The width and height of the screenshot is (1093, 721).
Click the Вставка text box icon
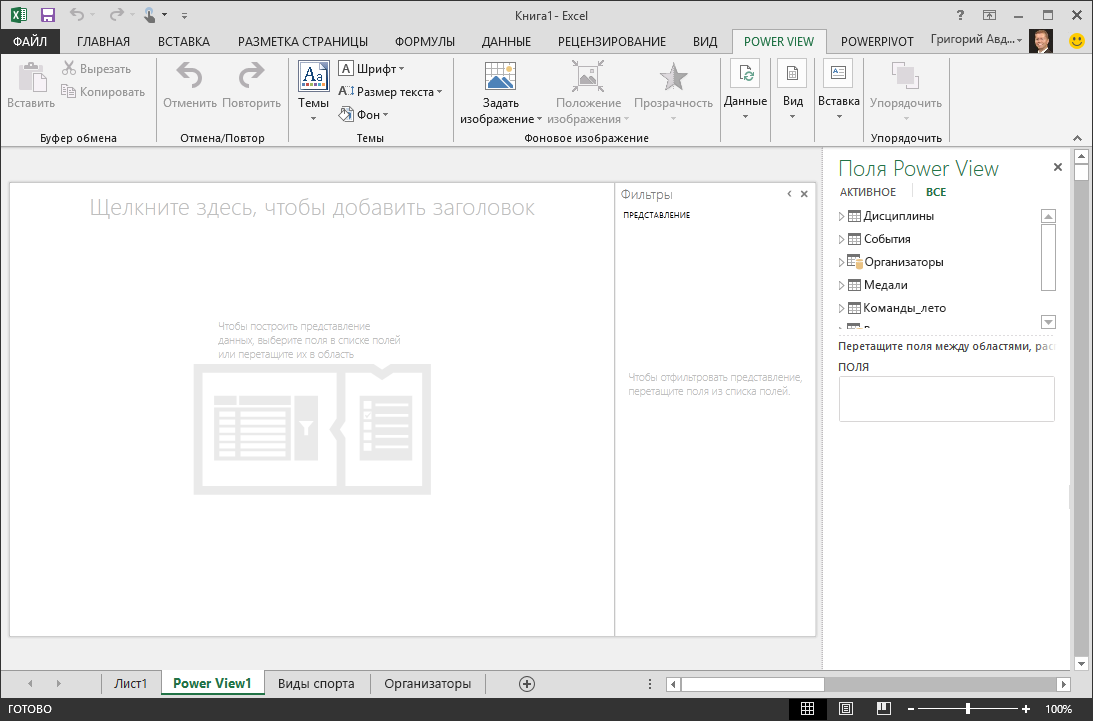(839, 73)
